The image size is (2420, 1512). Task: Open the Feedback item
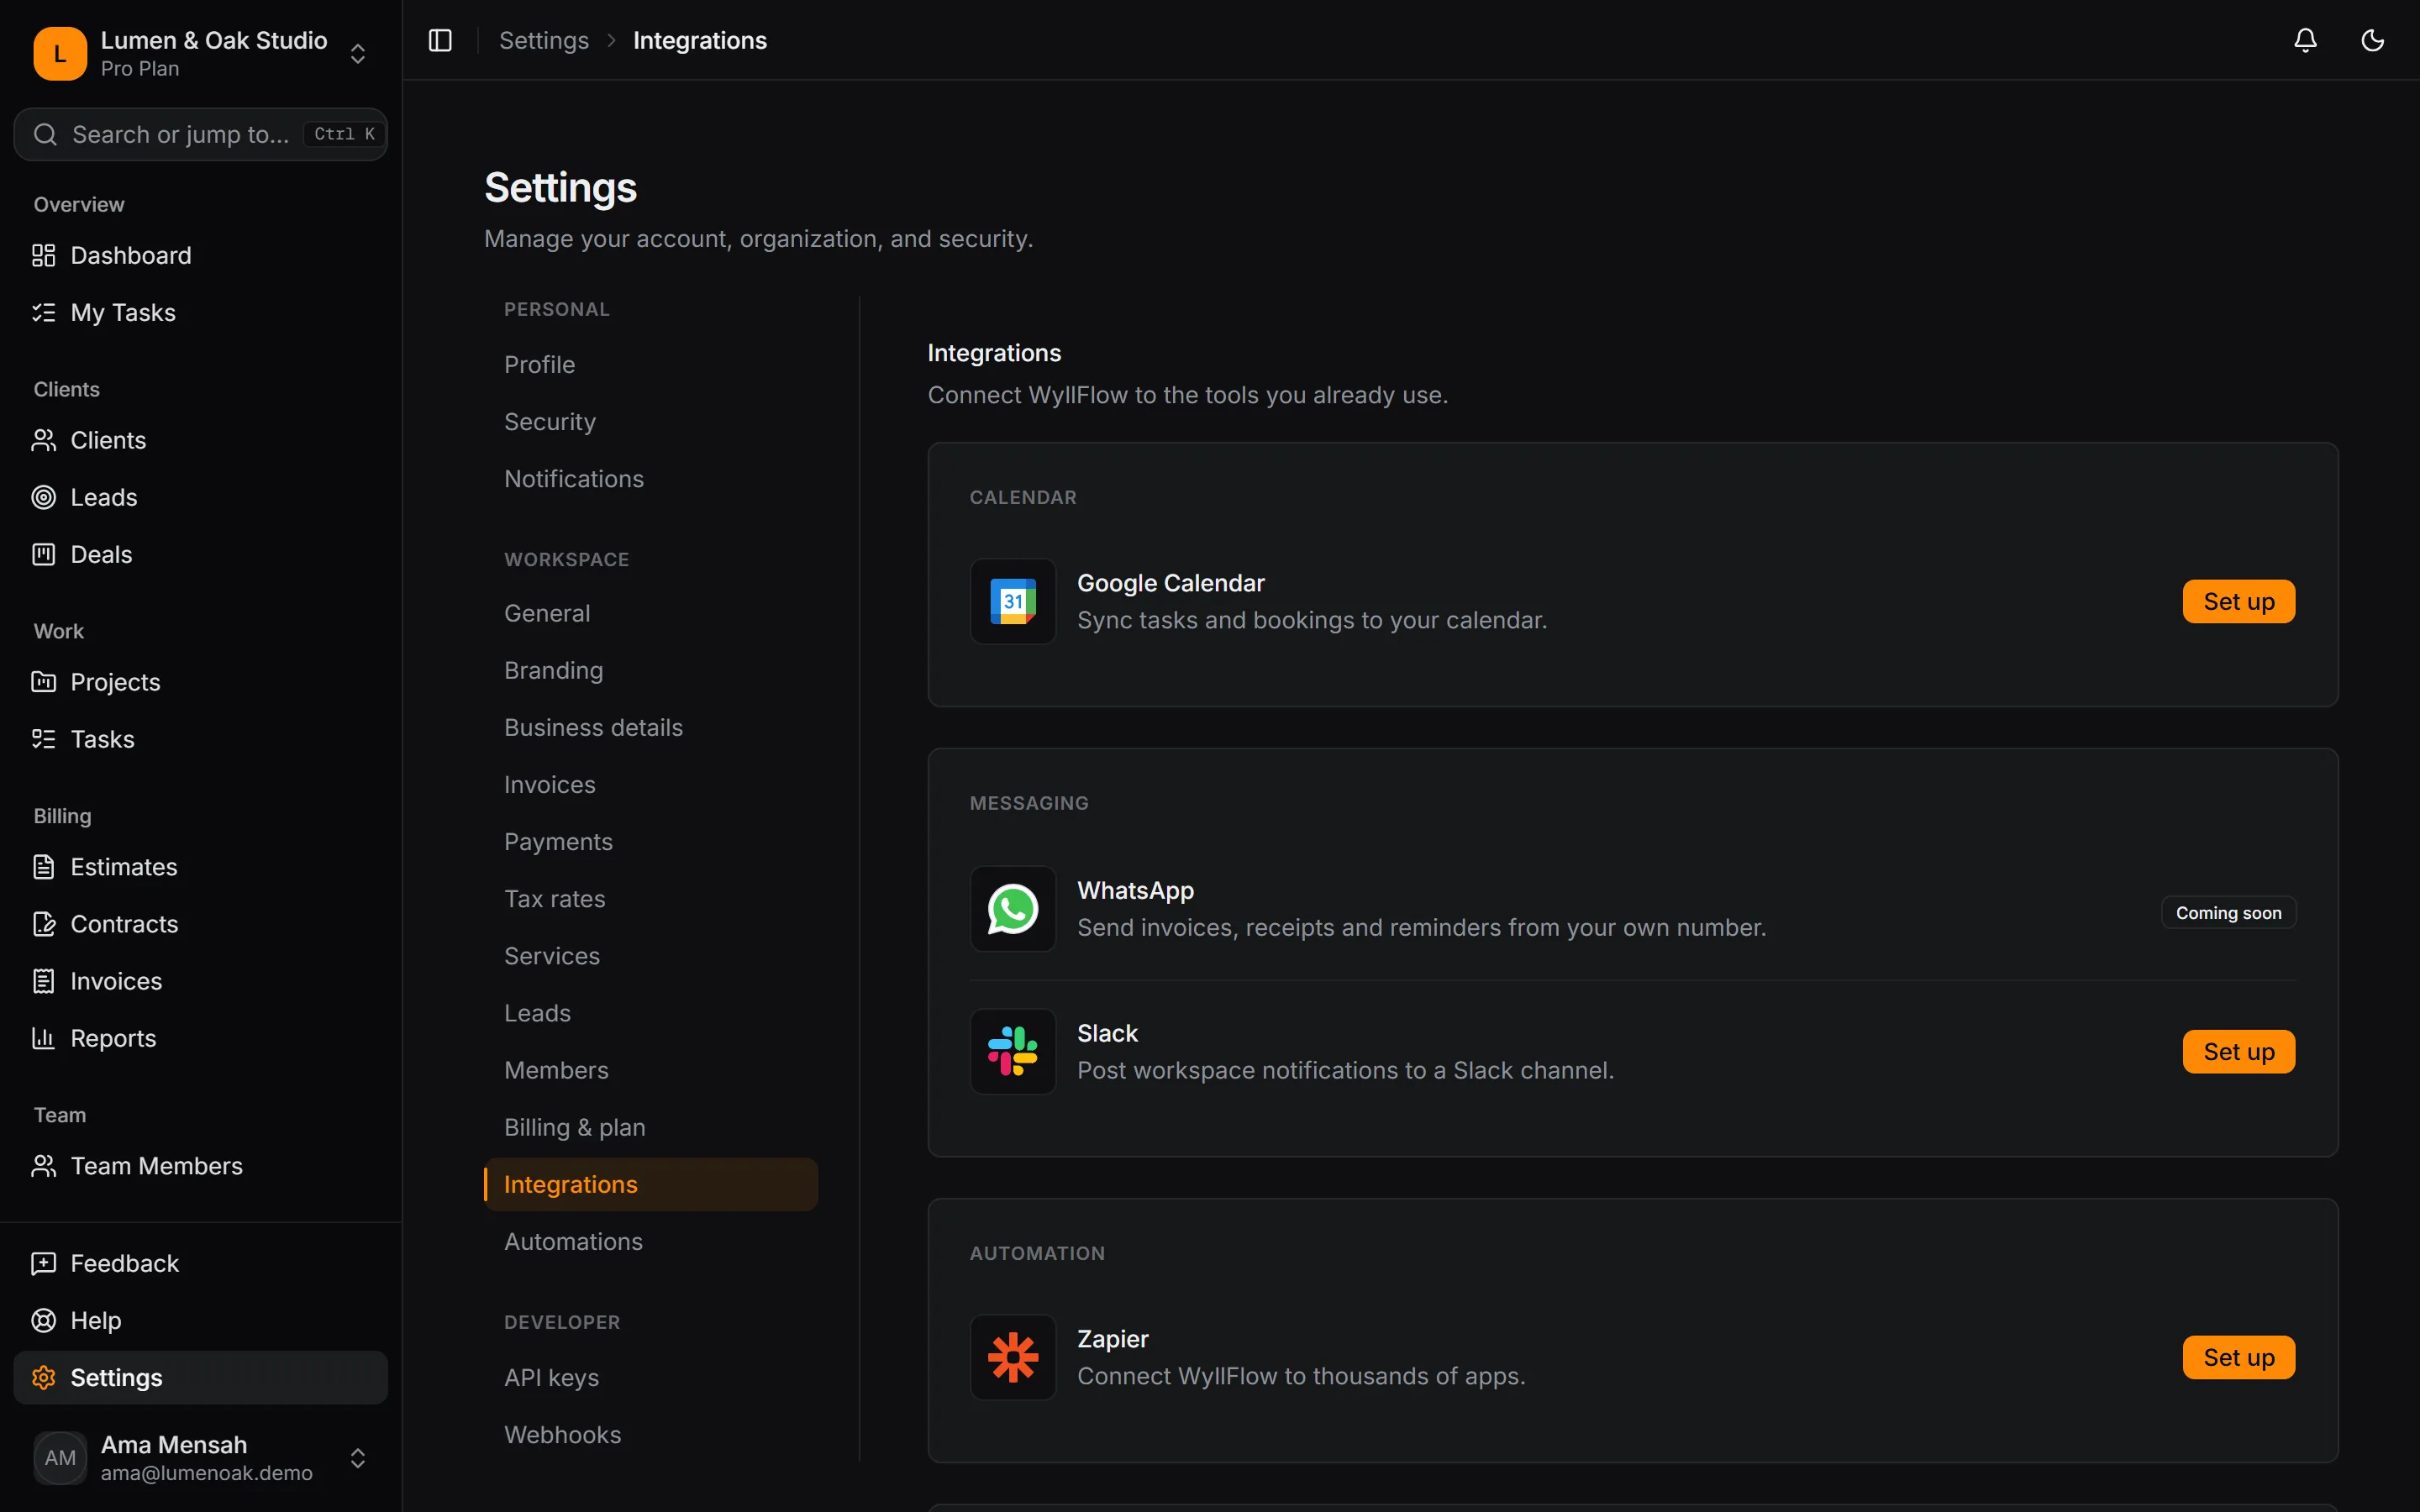[x=200, y=1263]
